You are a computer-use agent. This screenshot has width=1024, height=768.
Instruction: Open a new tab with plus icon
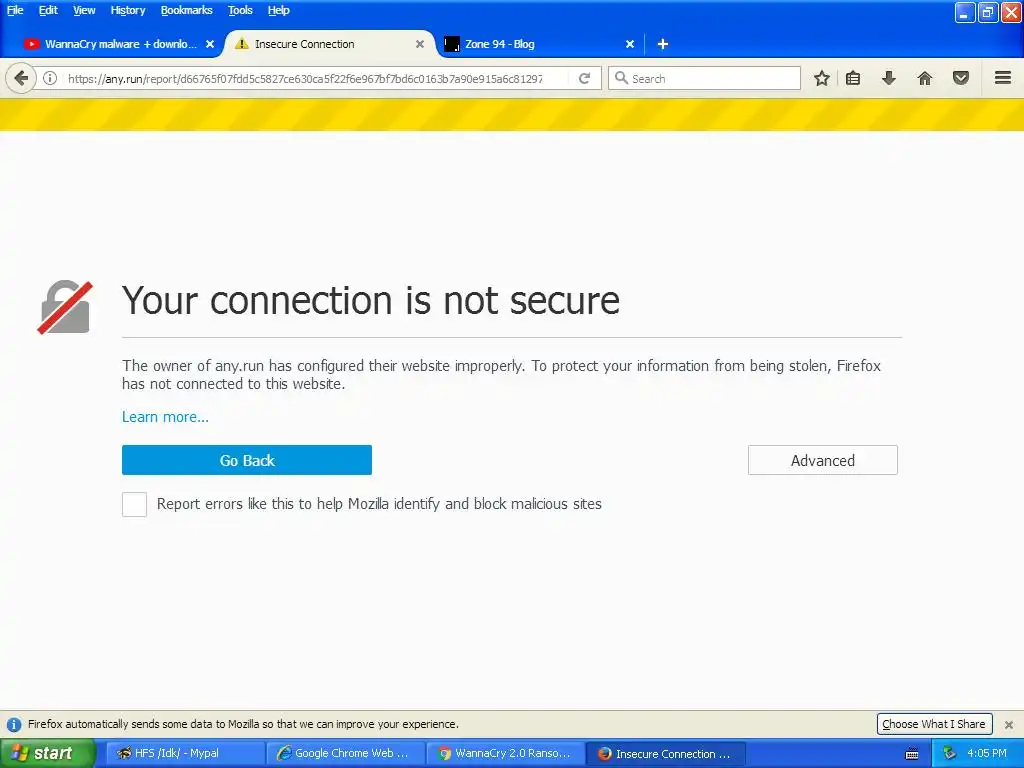point(663,44)
